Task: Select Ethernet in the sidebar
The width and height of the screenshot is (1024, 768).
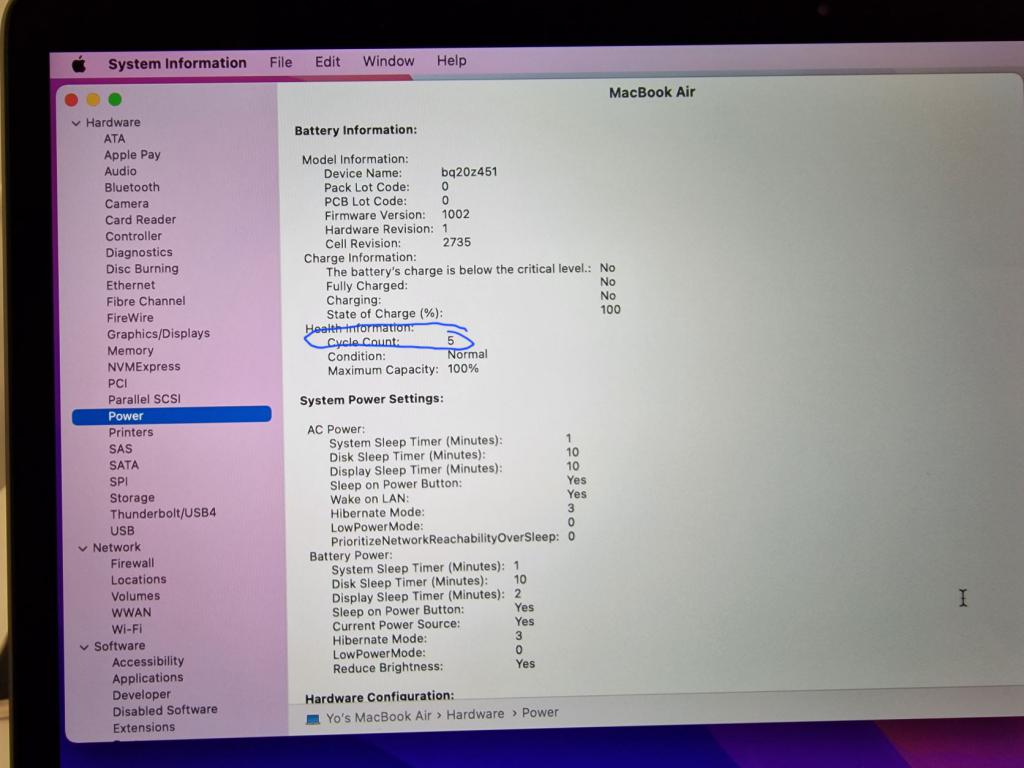Action: point(131,285)
